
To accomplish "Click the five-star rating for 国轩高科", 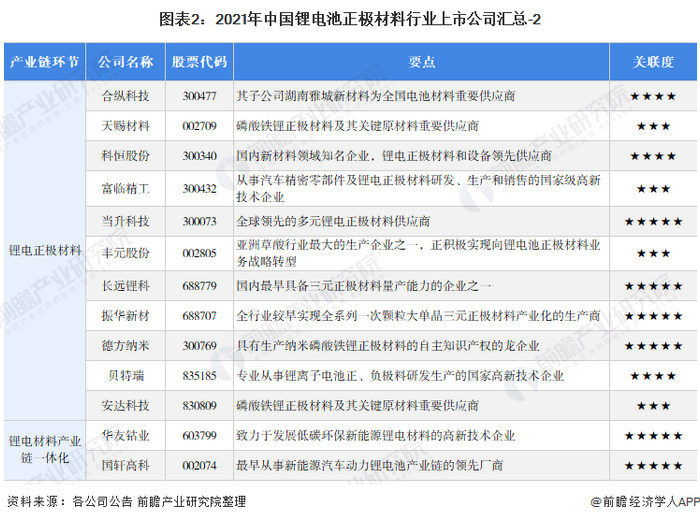I will [653, 466].
